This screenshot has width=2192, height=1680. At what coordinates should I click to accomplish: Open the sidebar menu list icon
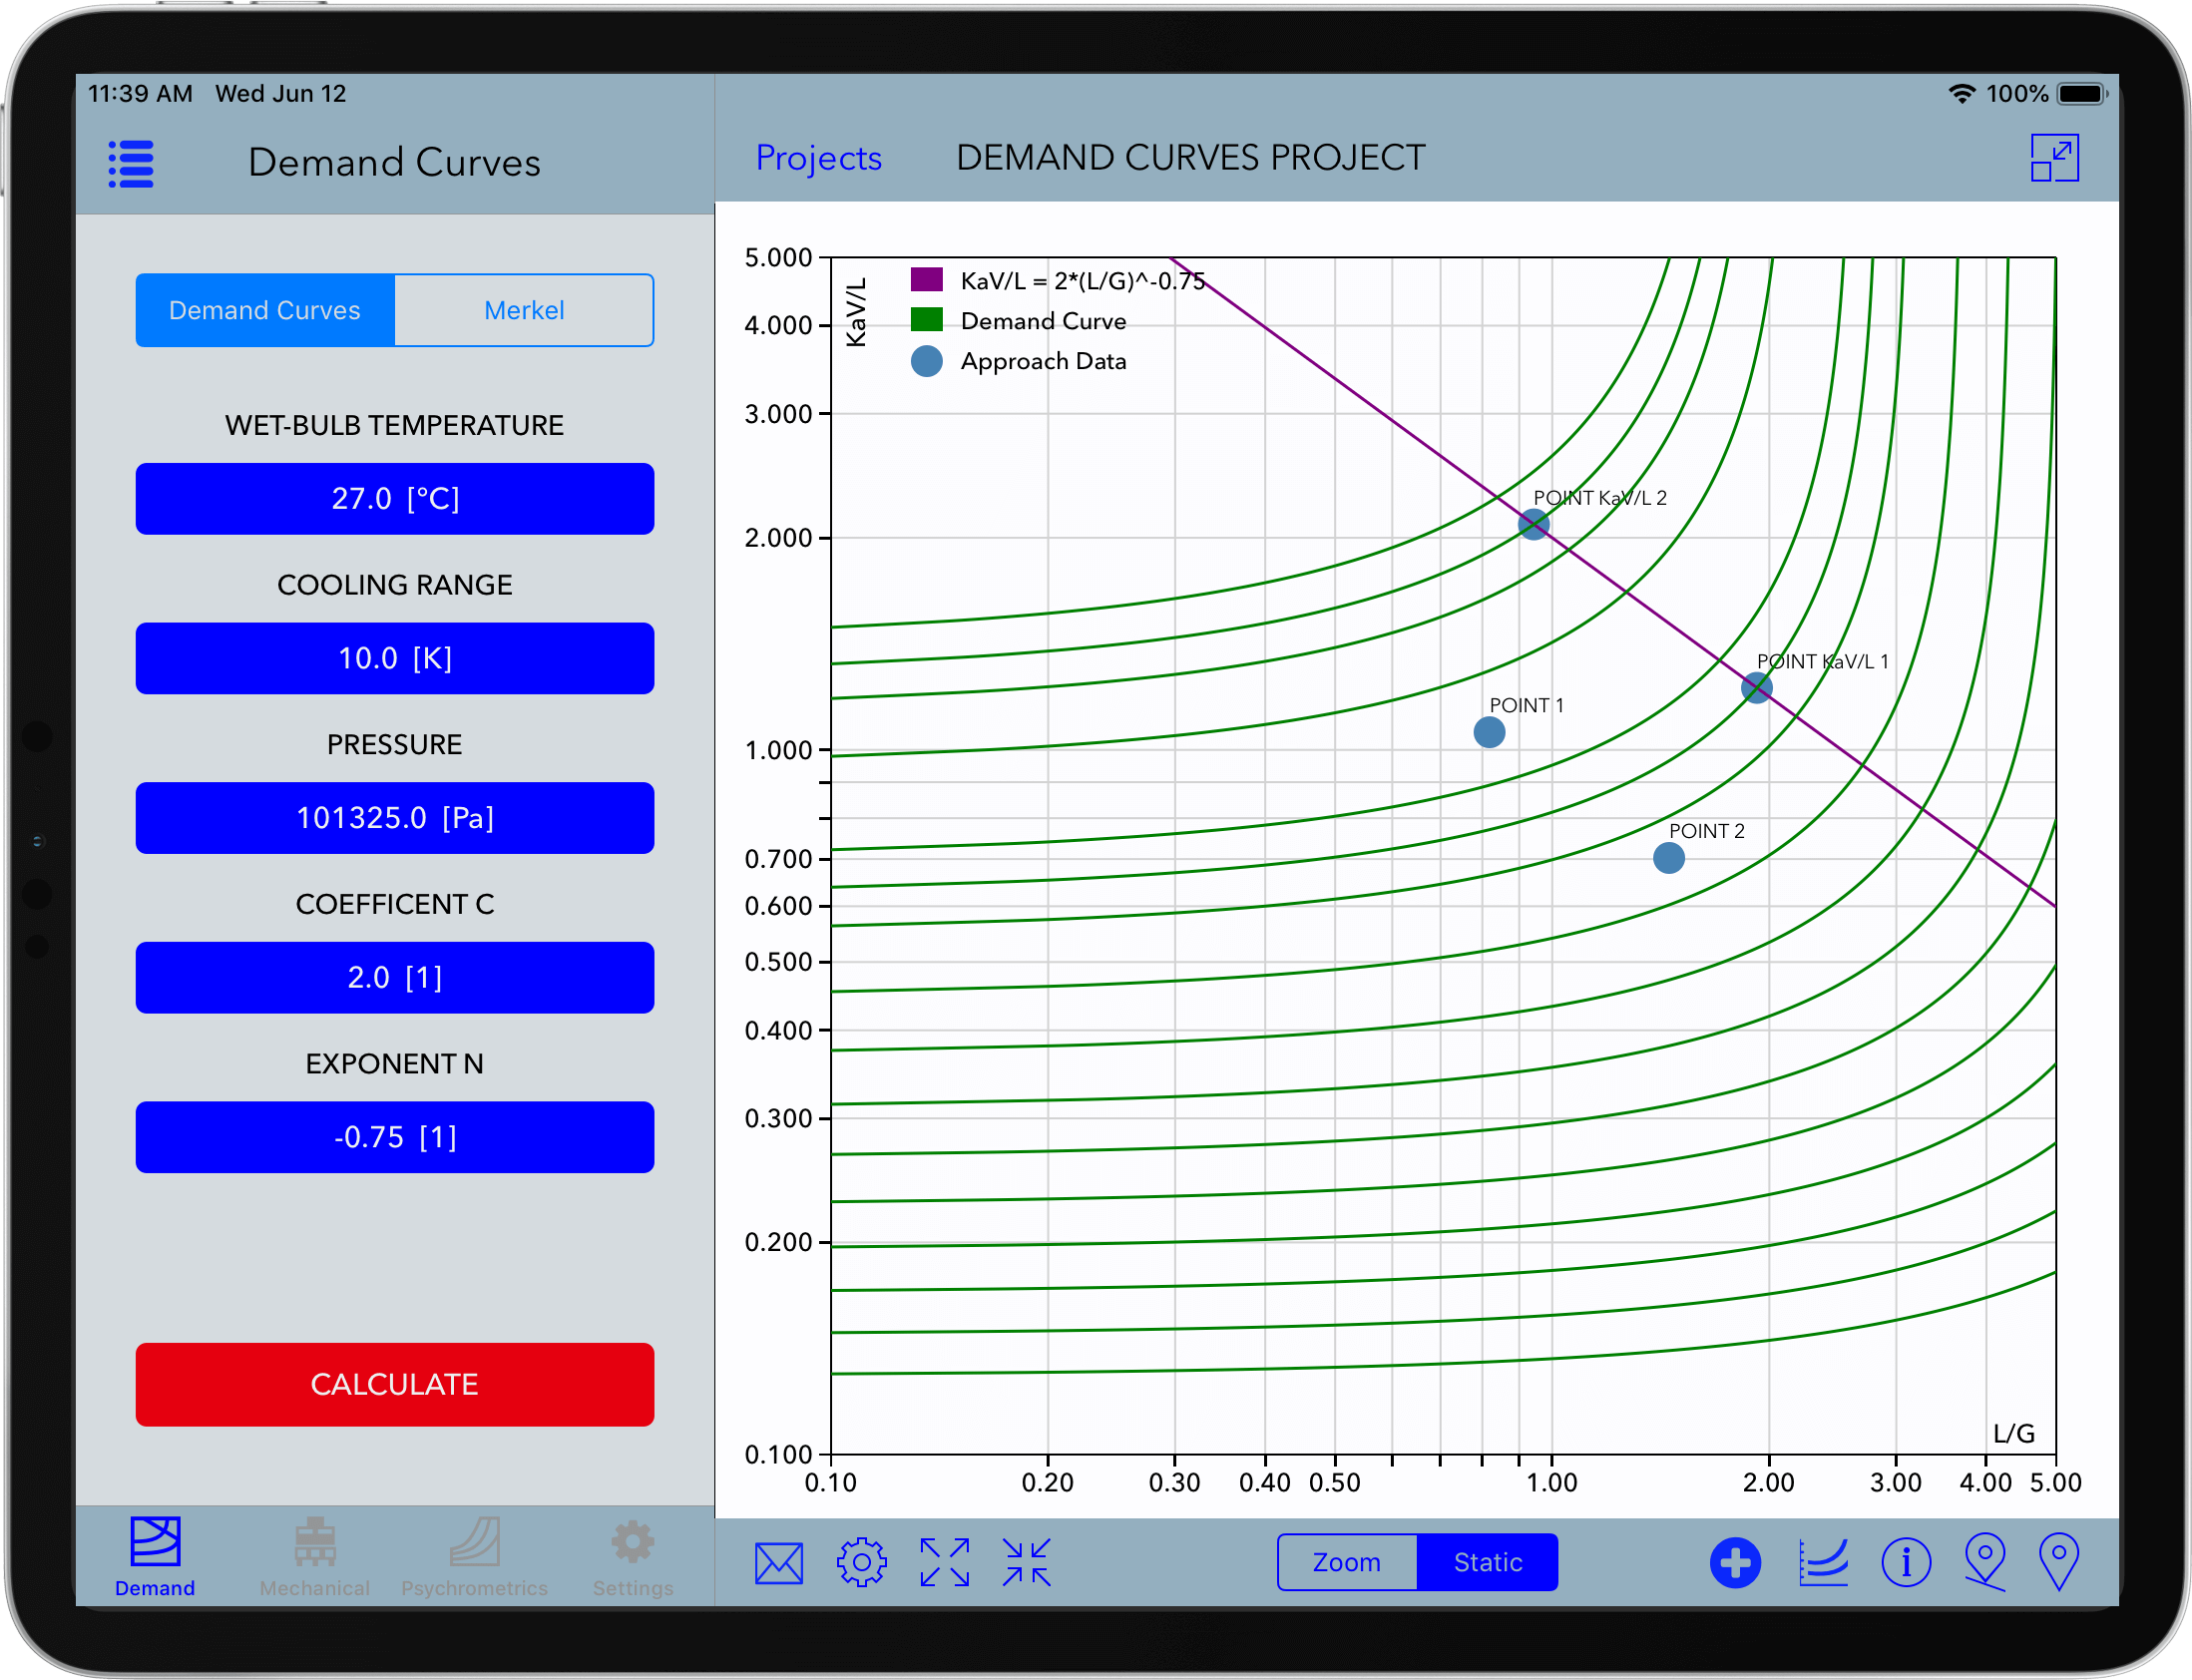(130, 163)
